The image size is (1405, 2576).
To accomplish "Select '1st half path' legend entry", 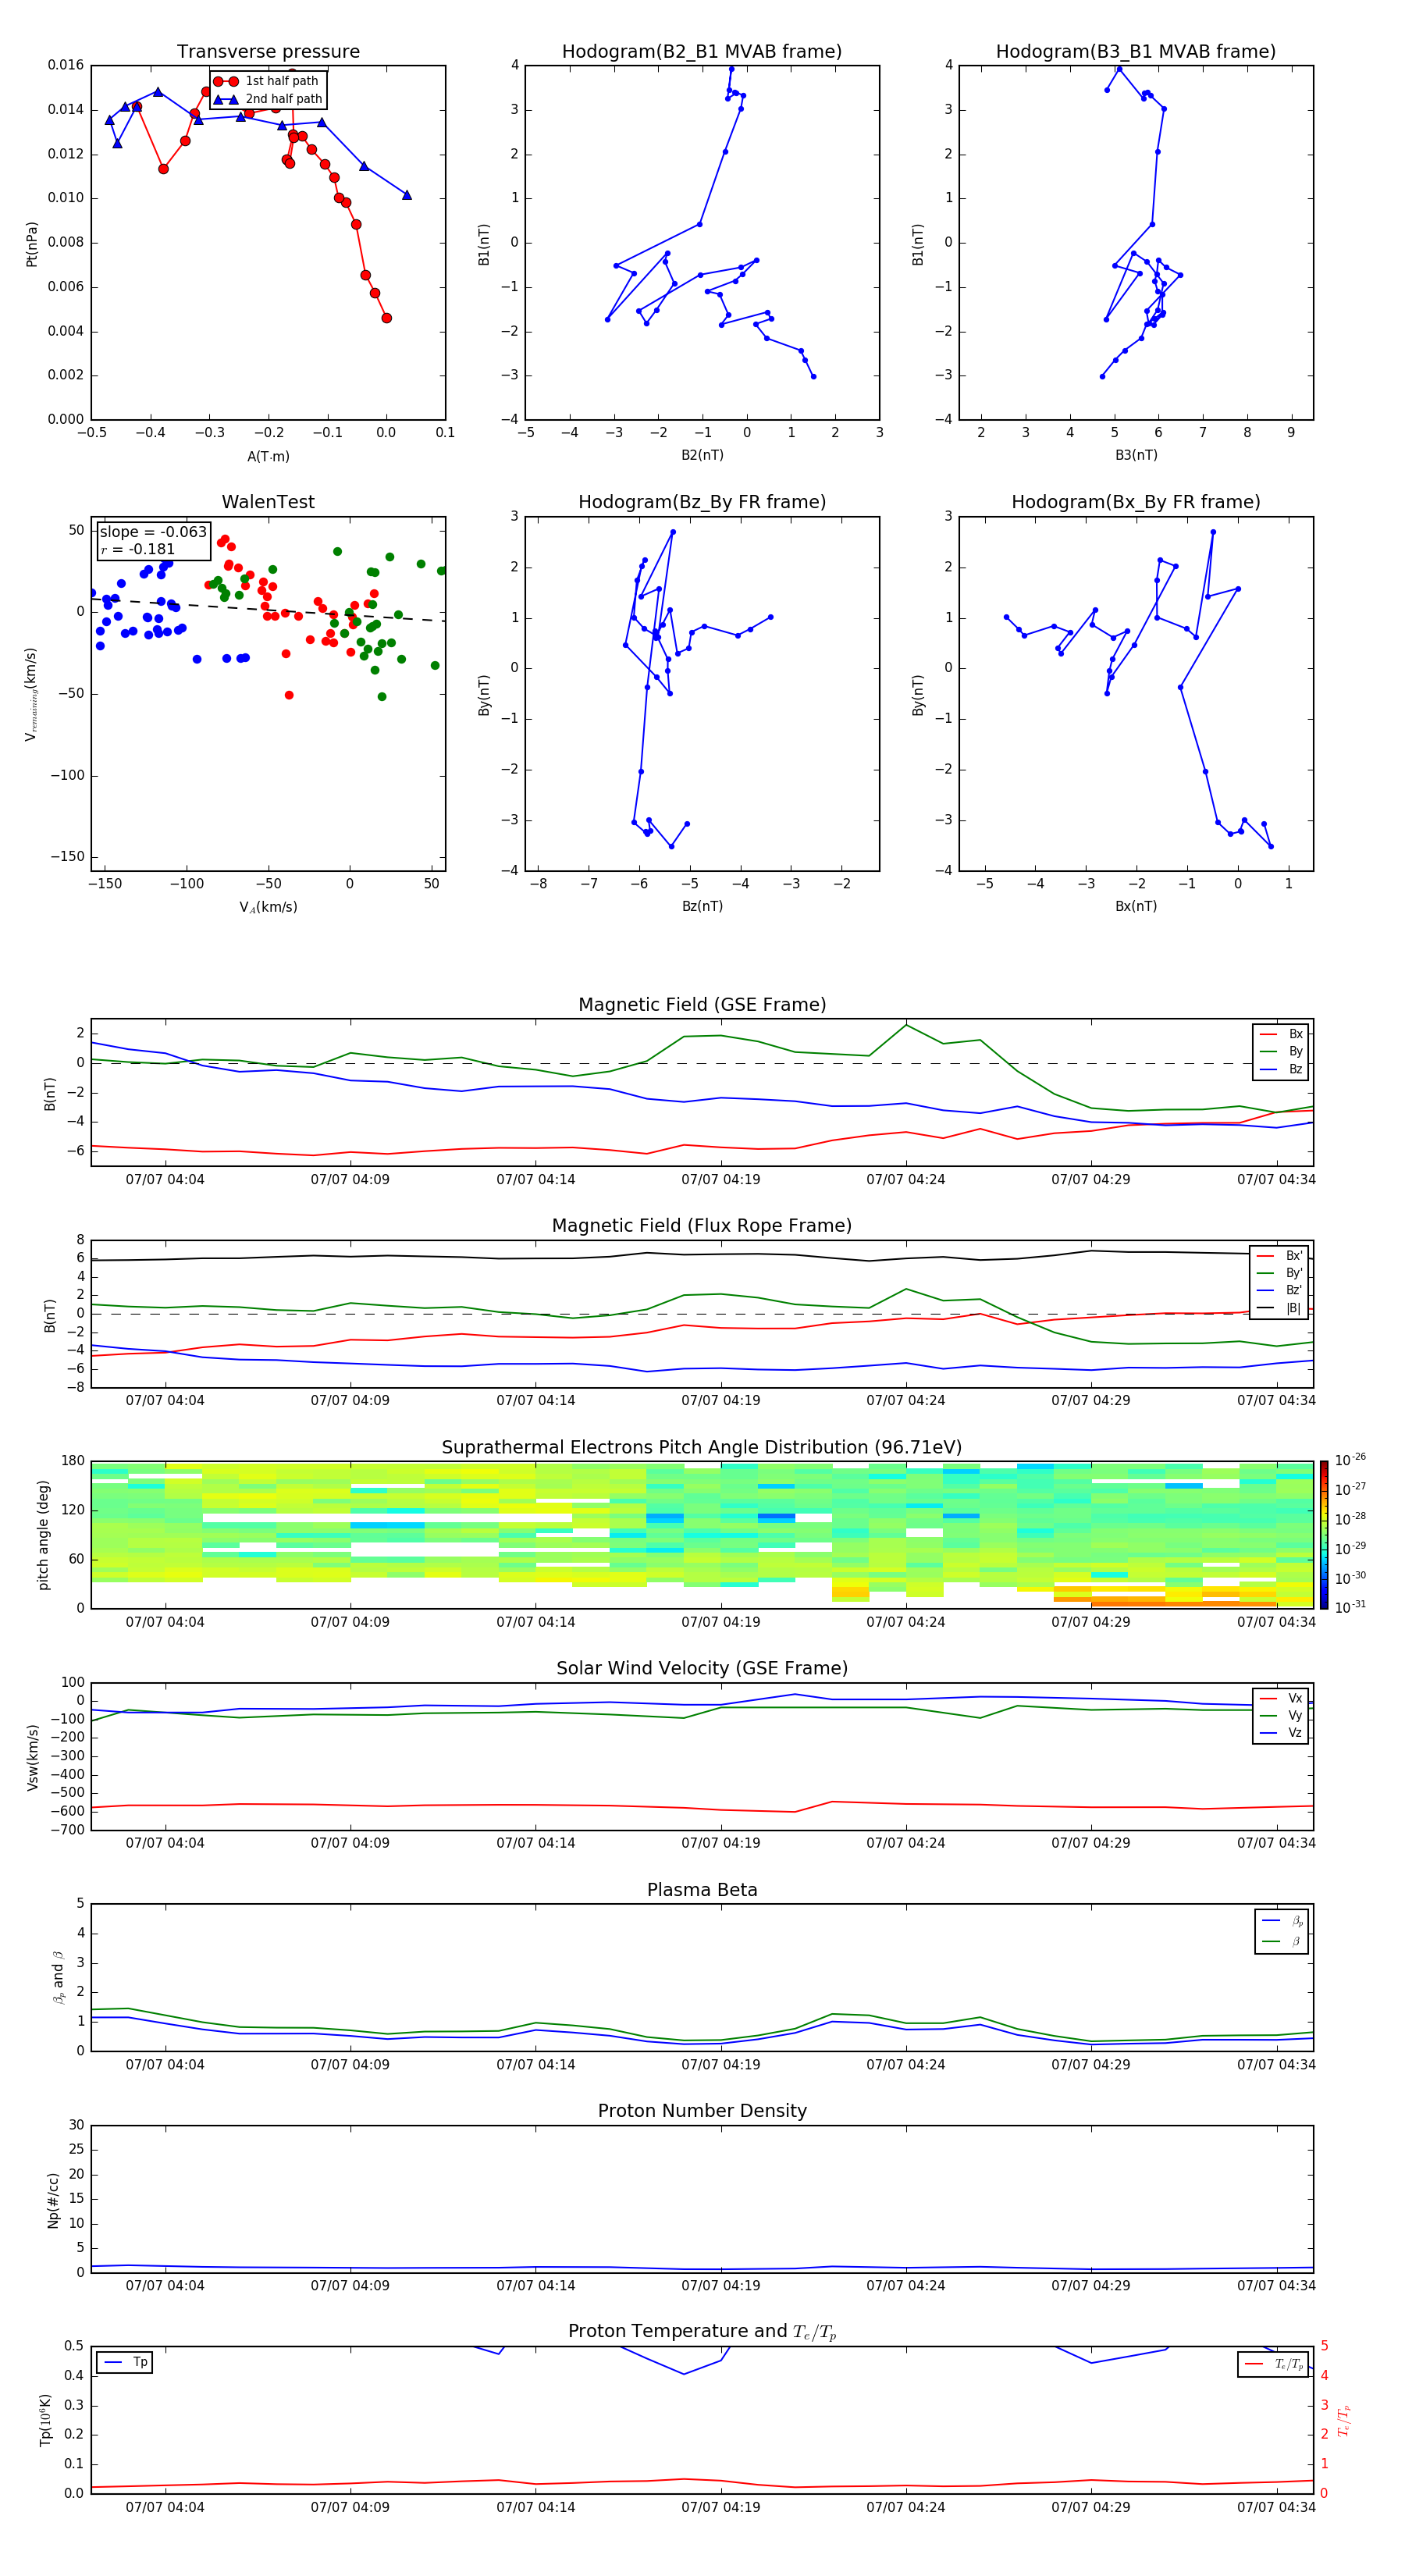I will (266, 81).
